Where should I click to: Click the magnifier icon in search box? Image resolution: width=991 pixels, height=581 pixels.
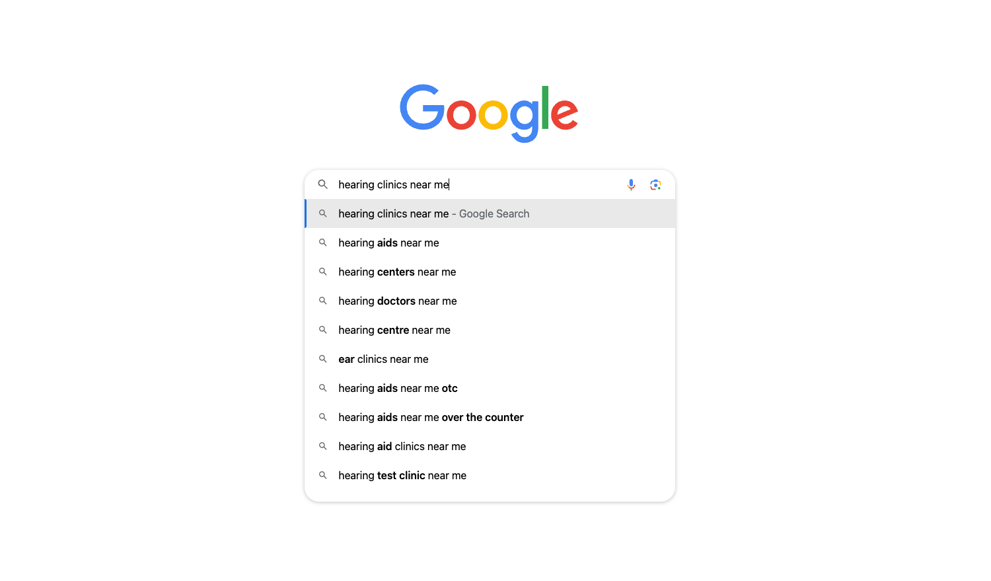point(323,185)
